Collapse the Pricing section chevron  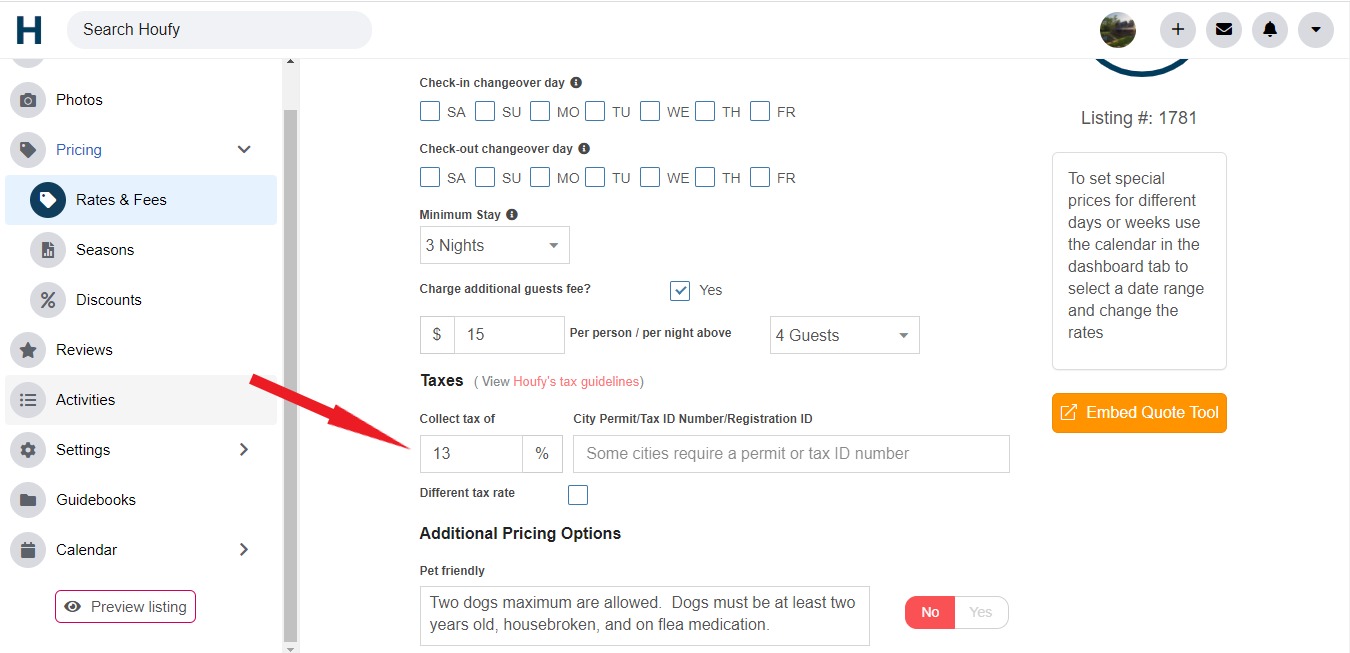(243, 148)
